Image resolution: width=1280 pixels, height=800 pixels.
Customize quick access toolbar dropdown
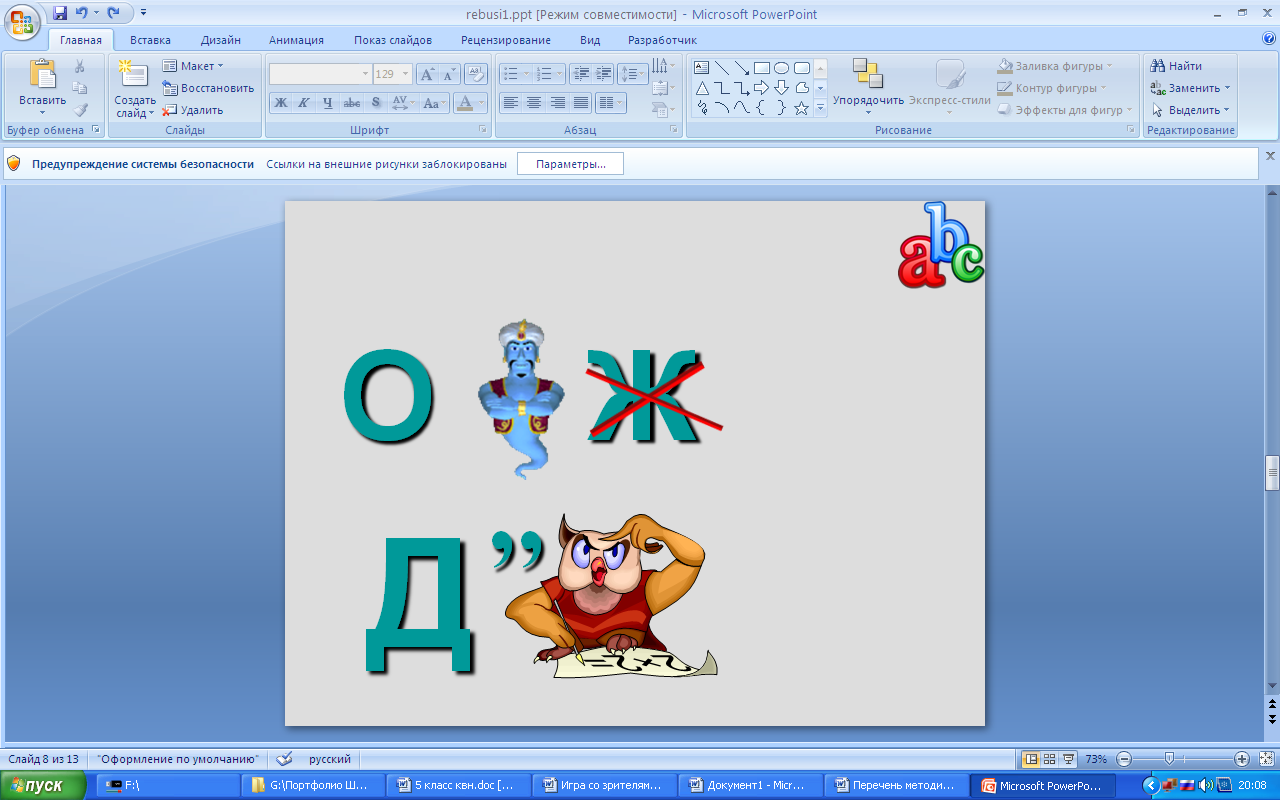click(x=143, y=14)
